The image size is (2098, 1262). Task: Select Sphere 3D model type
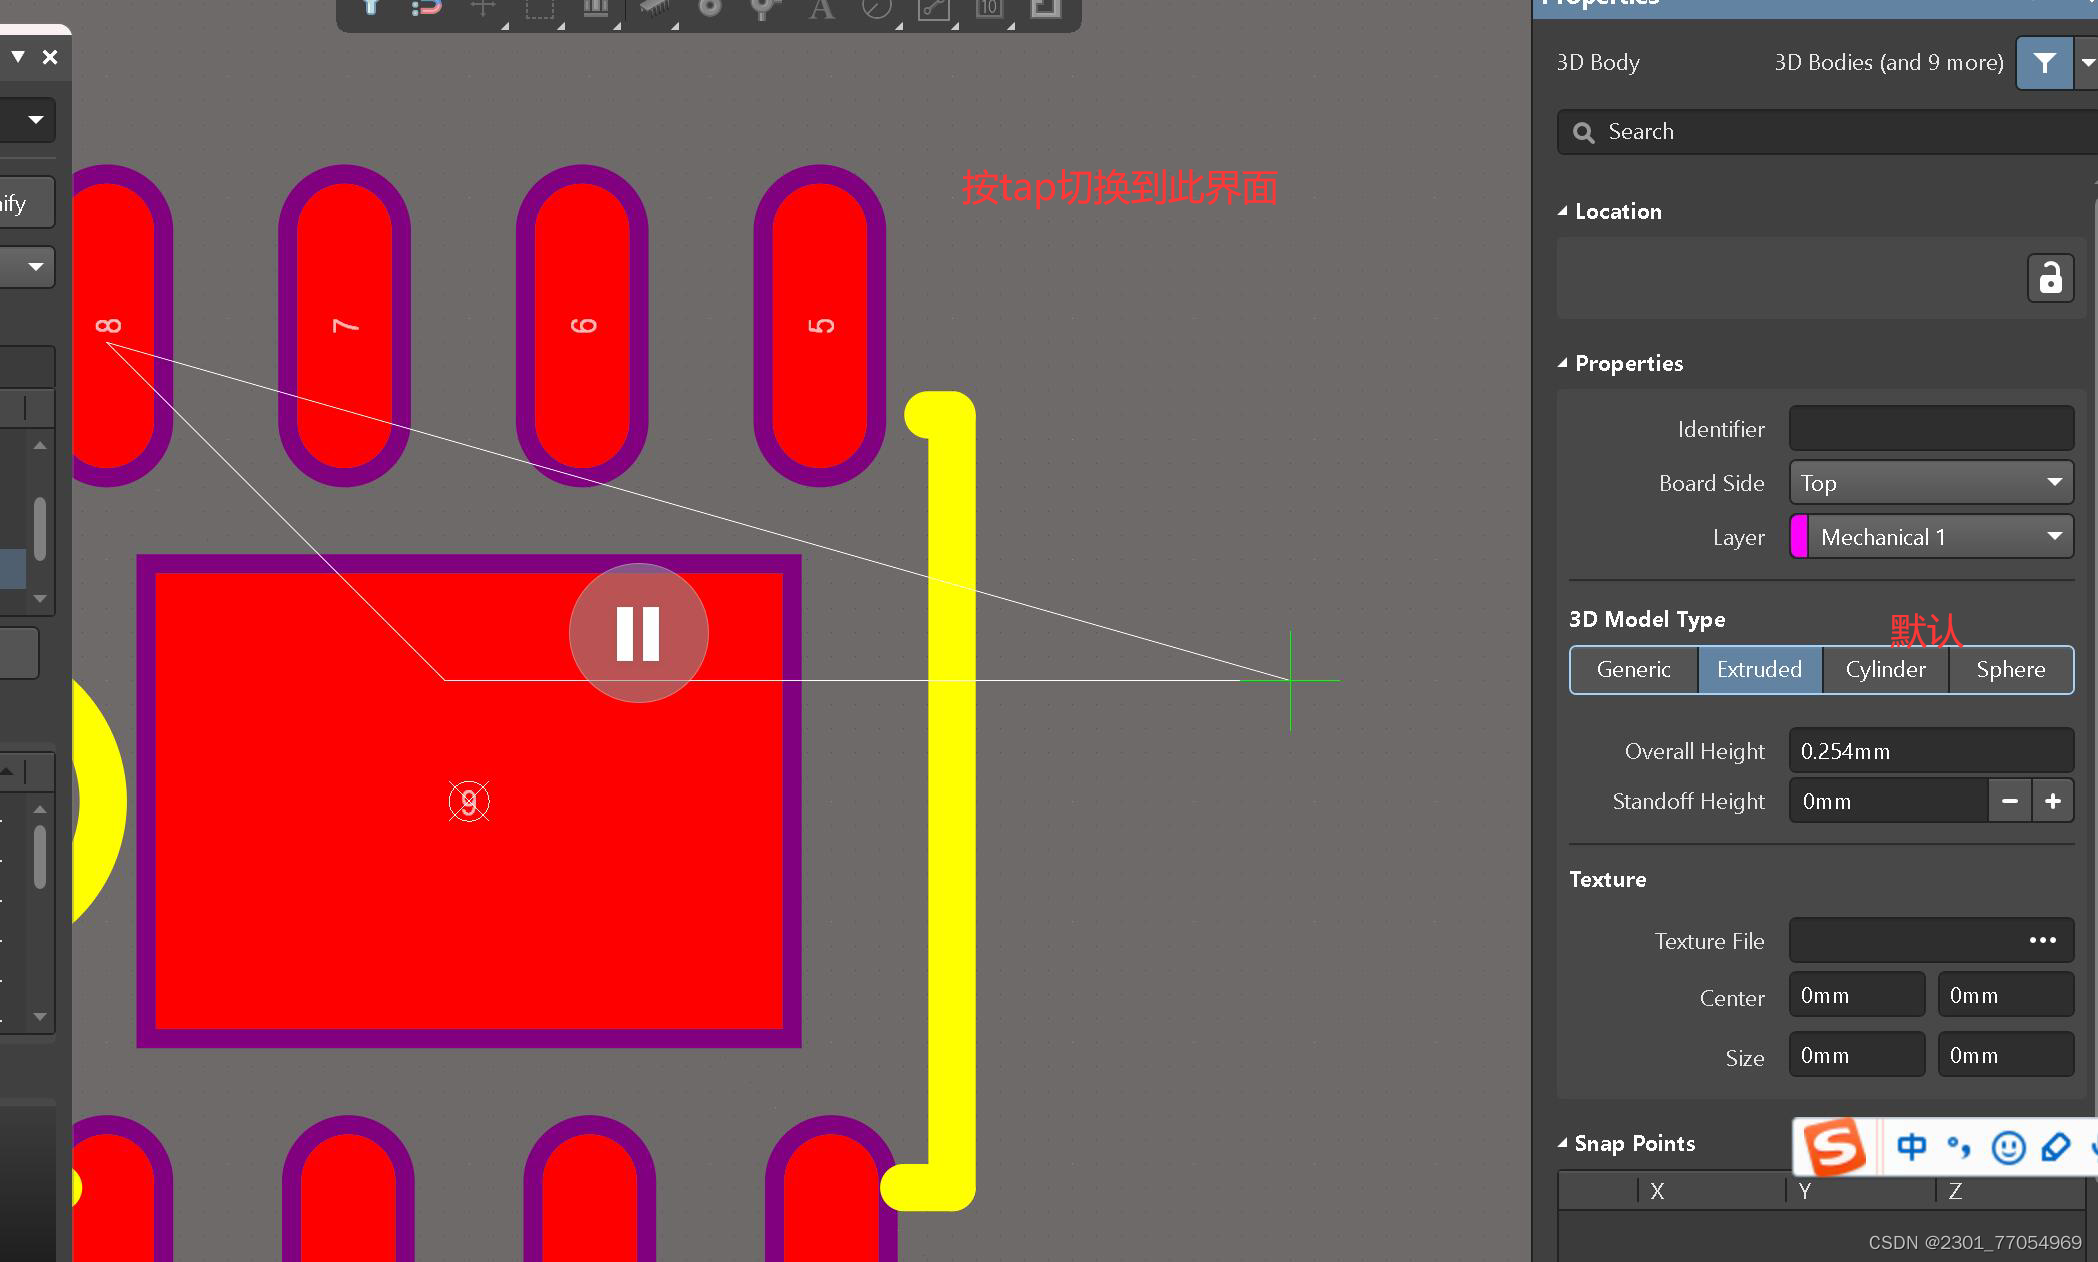point(2010,669)
